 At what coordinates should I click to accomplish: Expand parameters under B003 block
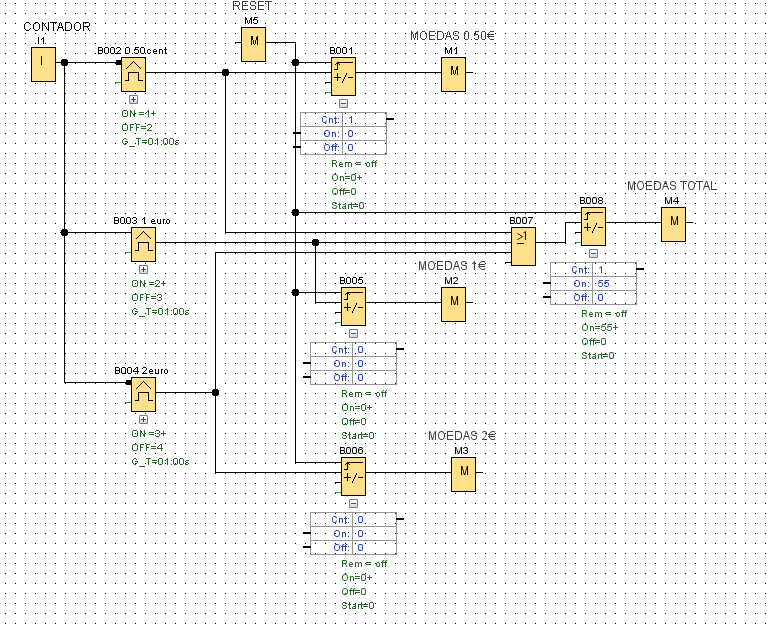143,269
